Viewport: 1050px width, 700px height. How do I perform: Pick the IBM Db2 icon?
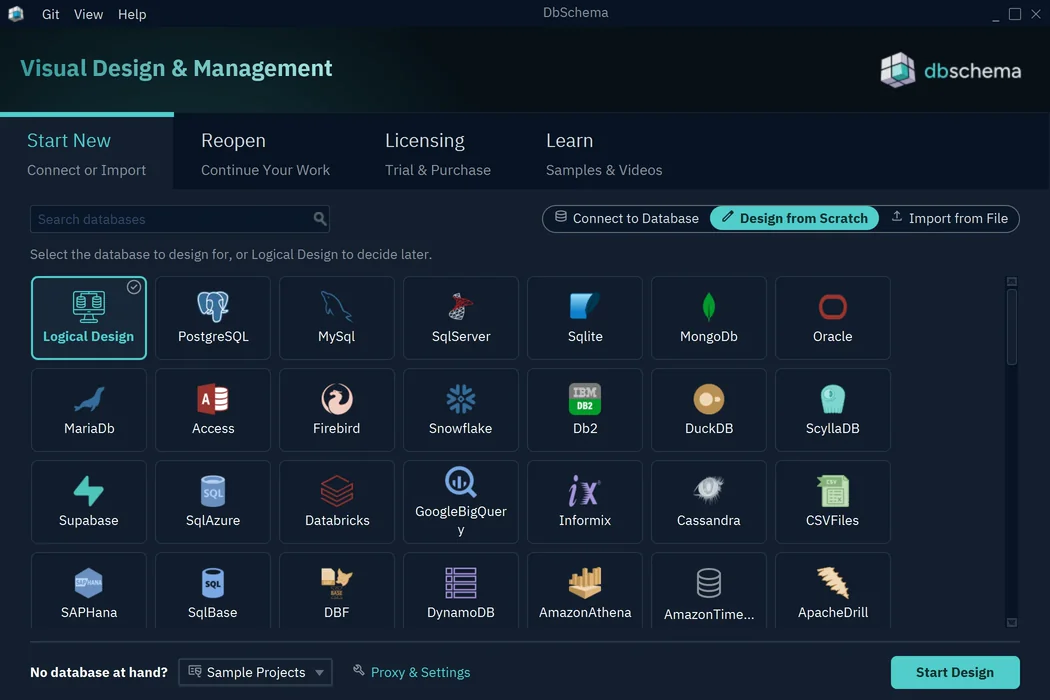pos(585,399)
